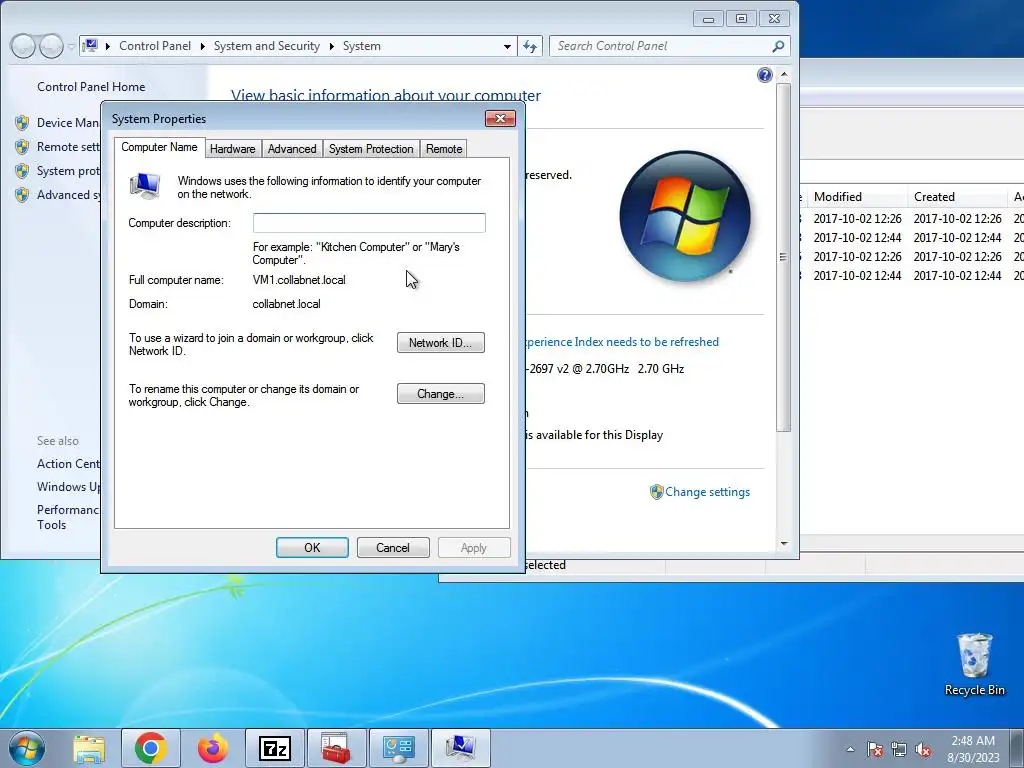Expand the arrow after Control Panel breadcrumb
Image resolution: width=1024 pixels, height=768 pixels.
click(x=202, y=46)
